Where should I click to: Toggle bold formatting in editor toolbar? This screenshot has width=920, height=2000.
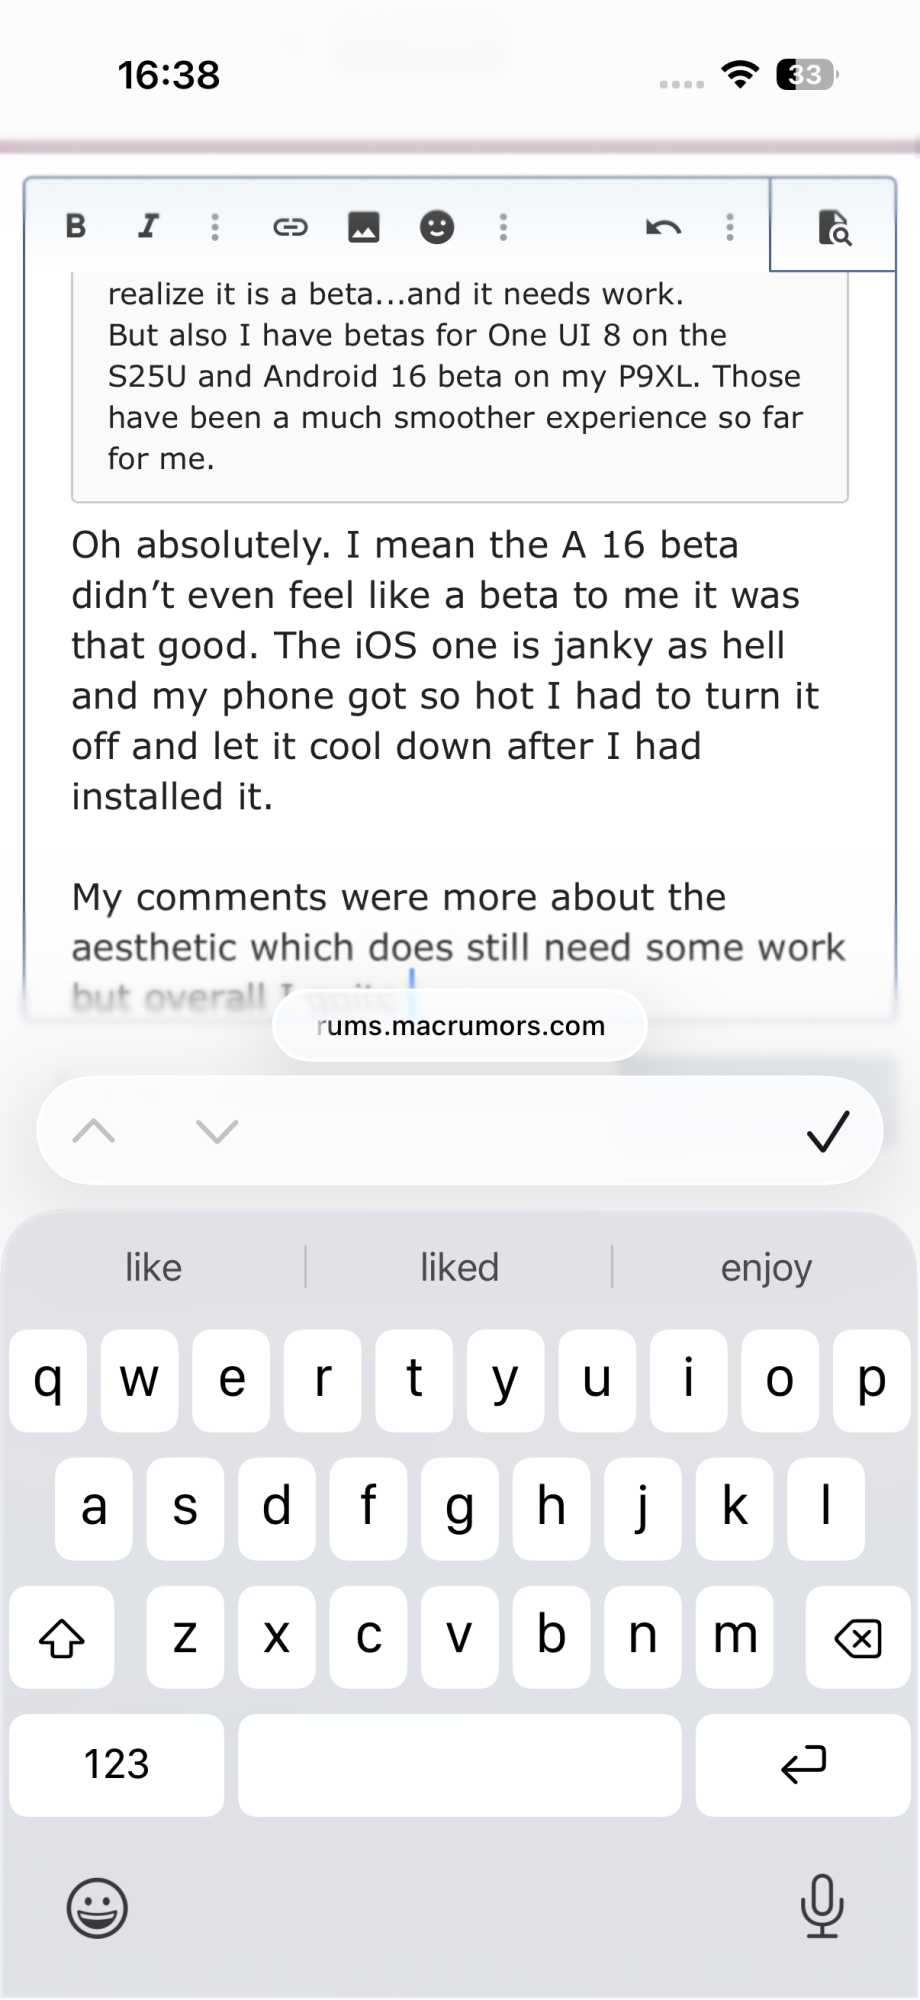76,226
